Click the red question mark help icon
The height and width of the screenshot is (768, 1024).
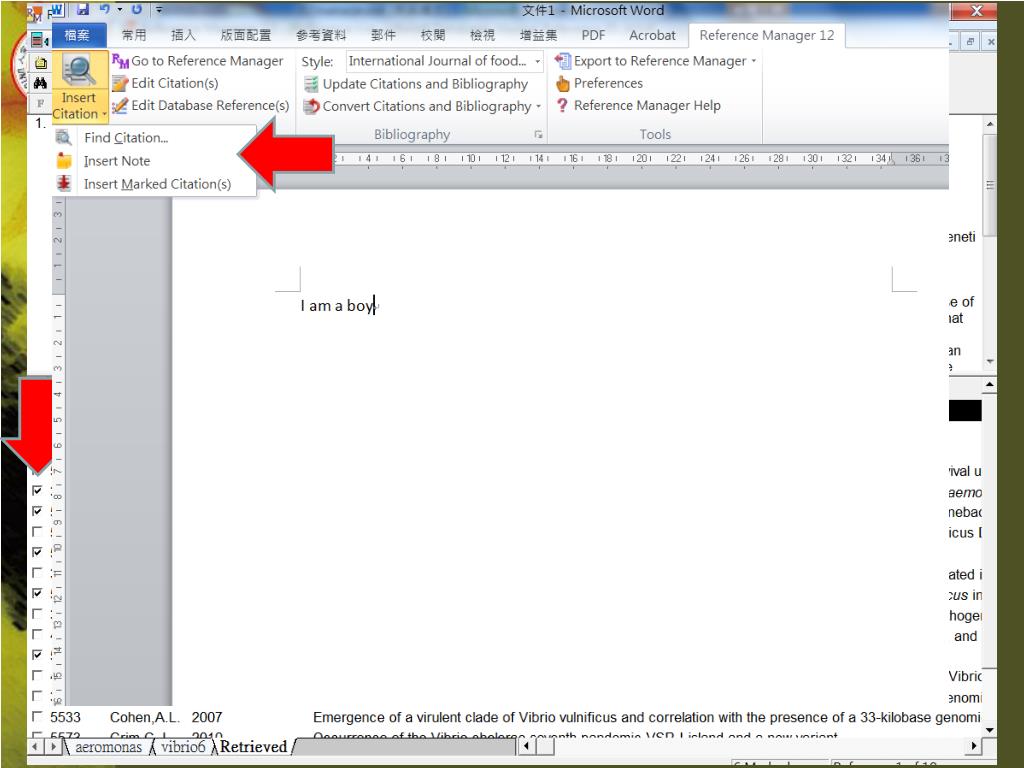point(562,105)
